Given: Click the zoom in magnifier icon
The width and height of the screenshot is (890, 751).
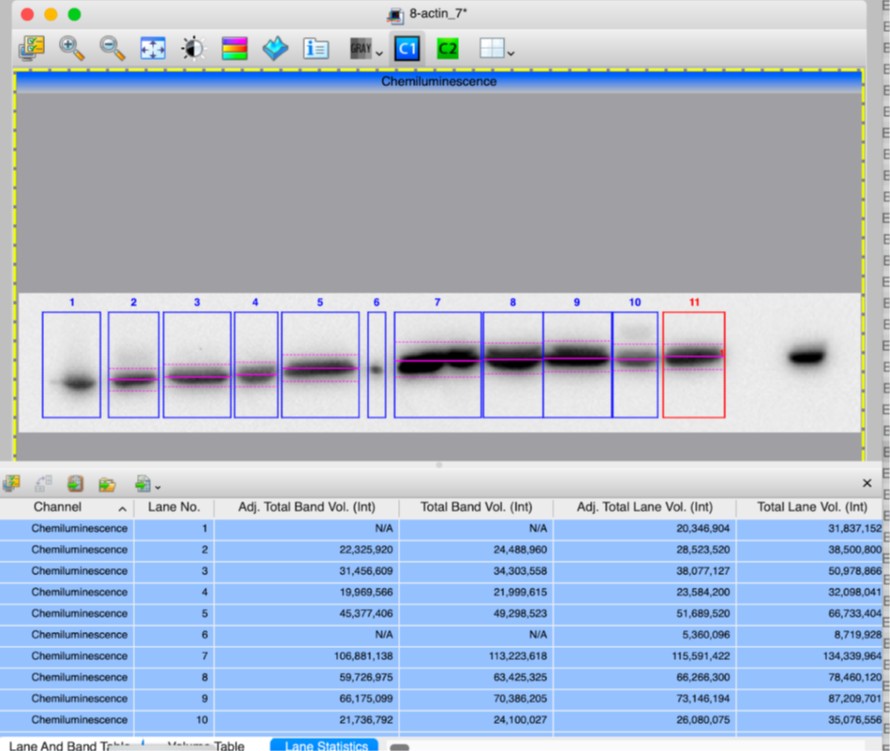Looking at the screenshot, I should [x=72, y=48].
